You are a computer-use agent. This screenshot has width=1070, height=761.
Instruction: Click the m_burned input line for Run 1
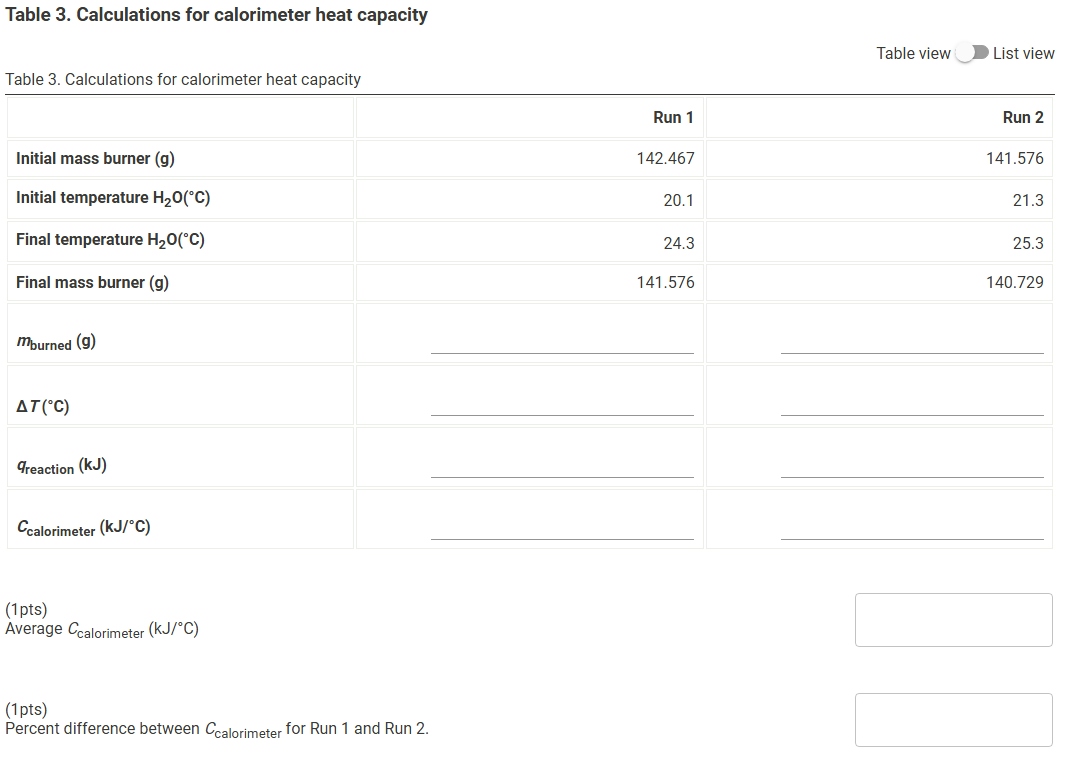click(x=562, y=350)
